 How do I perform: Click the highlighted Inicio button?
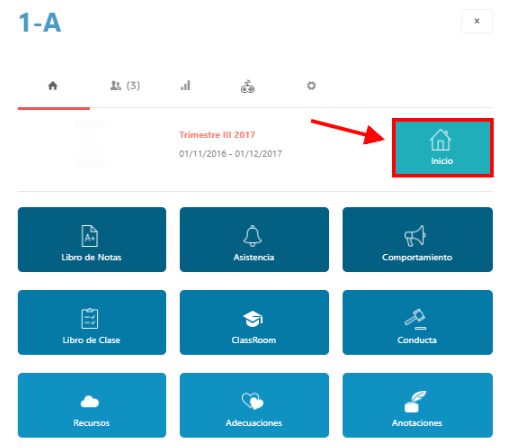click(x=443, y=148)
